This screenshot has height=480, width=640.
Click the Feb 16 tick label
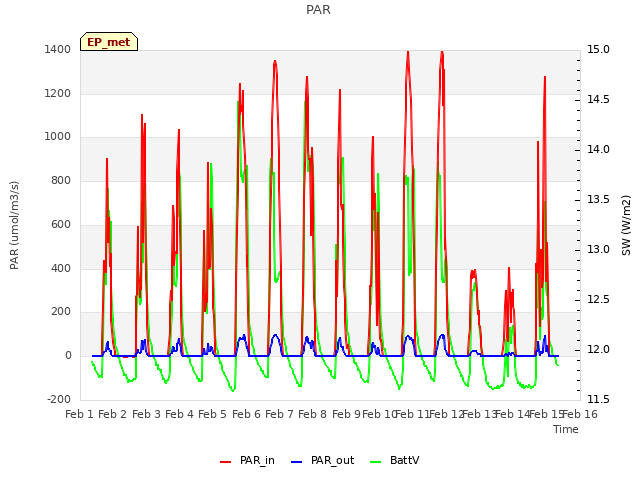580,414
